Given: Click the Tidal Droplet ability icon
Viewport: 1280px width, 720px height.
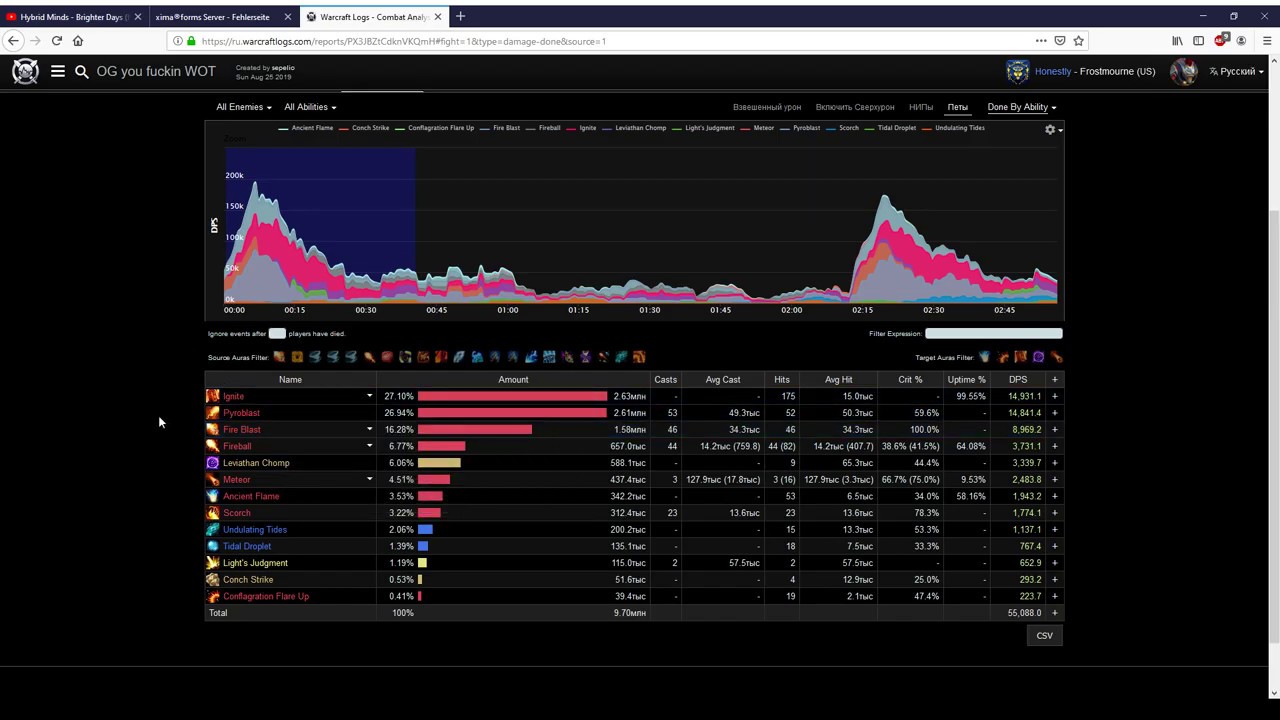Looking at the screenshot, I should [212, 546].
